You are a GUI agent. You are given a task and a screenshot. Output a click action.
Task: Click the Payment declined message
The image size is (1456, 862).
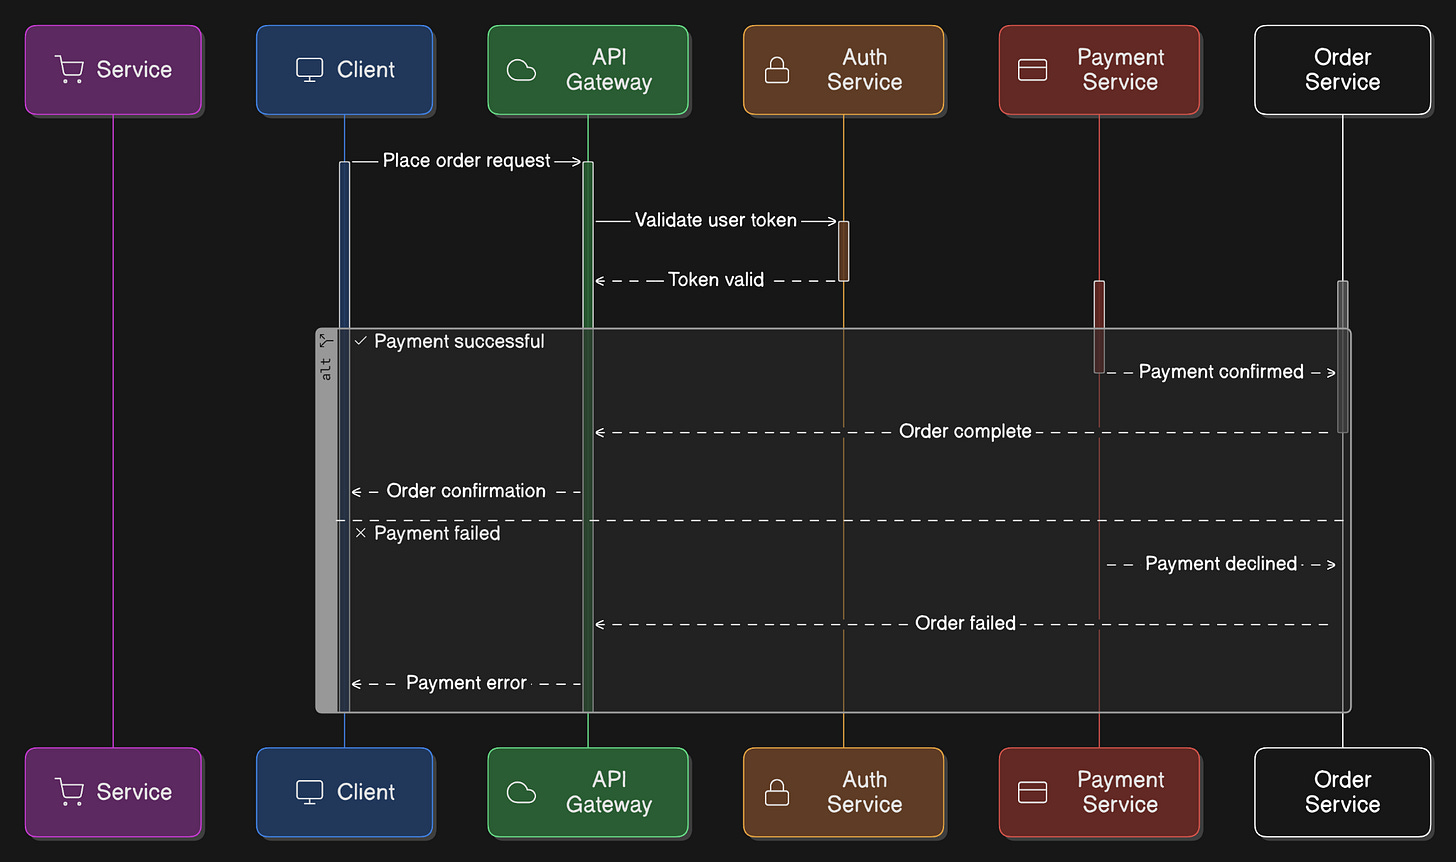1221,564
